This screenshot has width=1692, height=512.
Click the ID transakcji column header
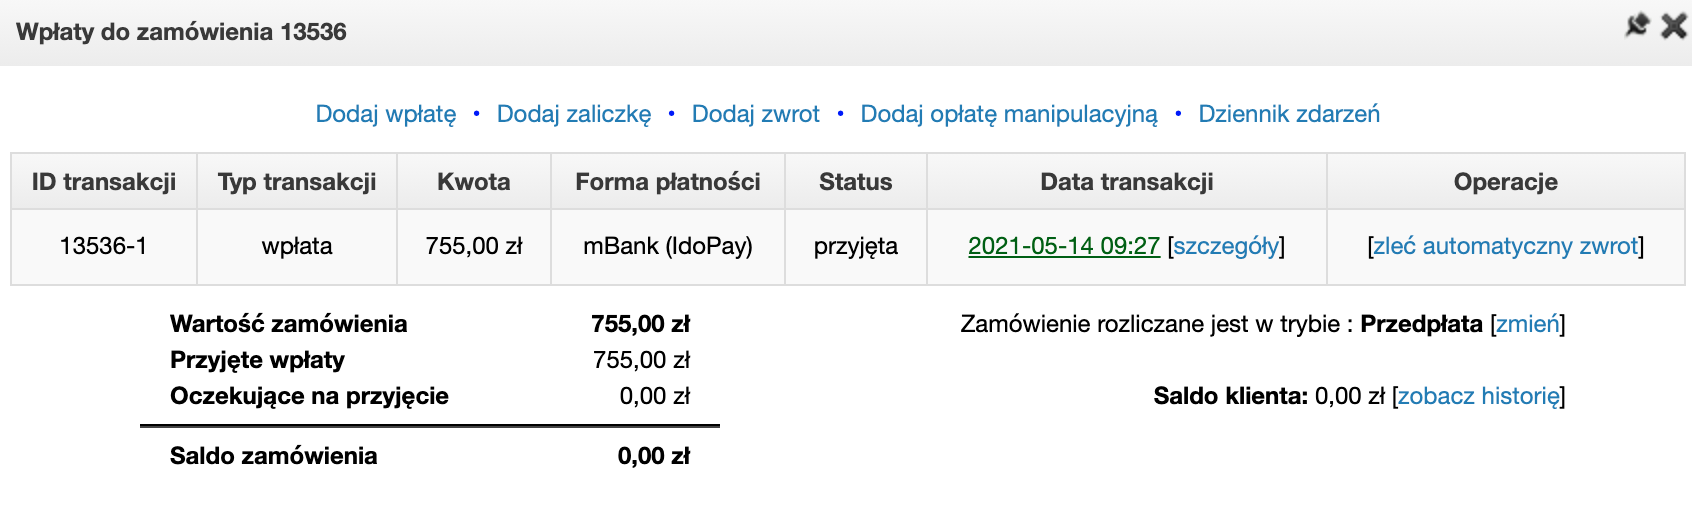pos(104,182)
